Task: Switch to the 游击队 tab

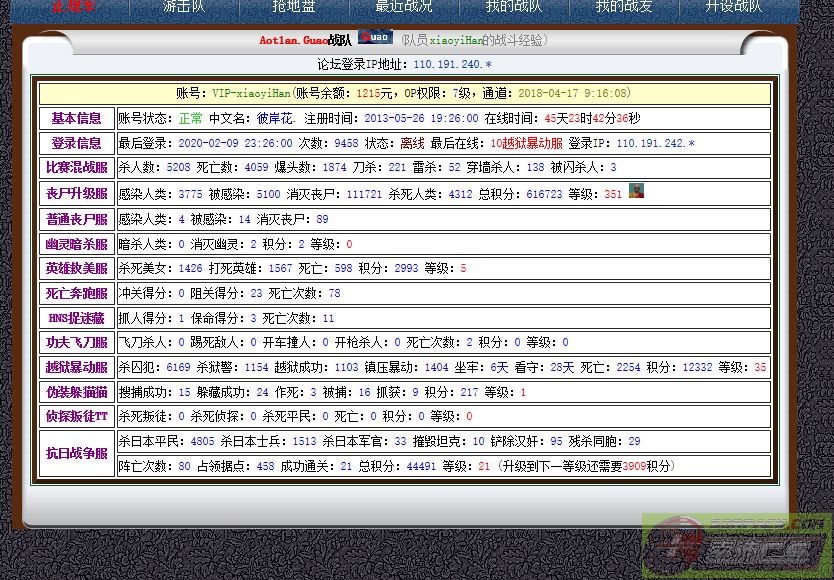Action: pos(184,6)
